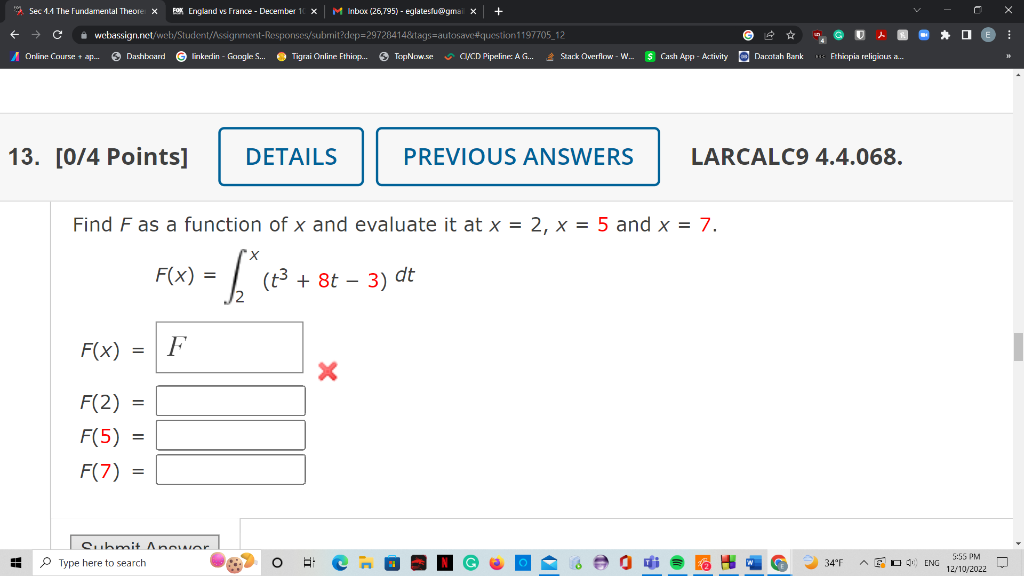Open Firefox from the taskbar
Viewport: 1024px width, 576px height.
(x=495, y=562)
